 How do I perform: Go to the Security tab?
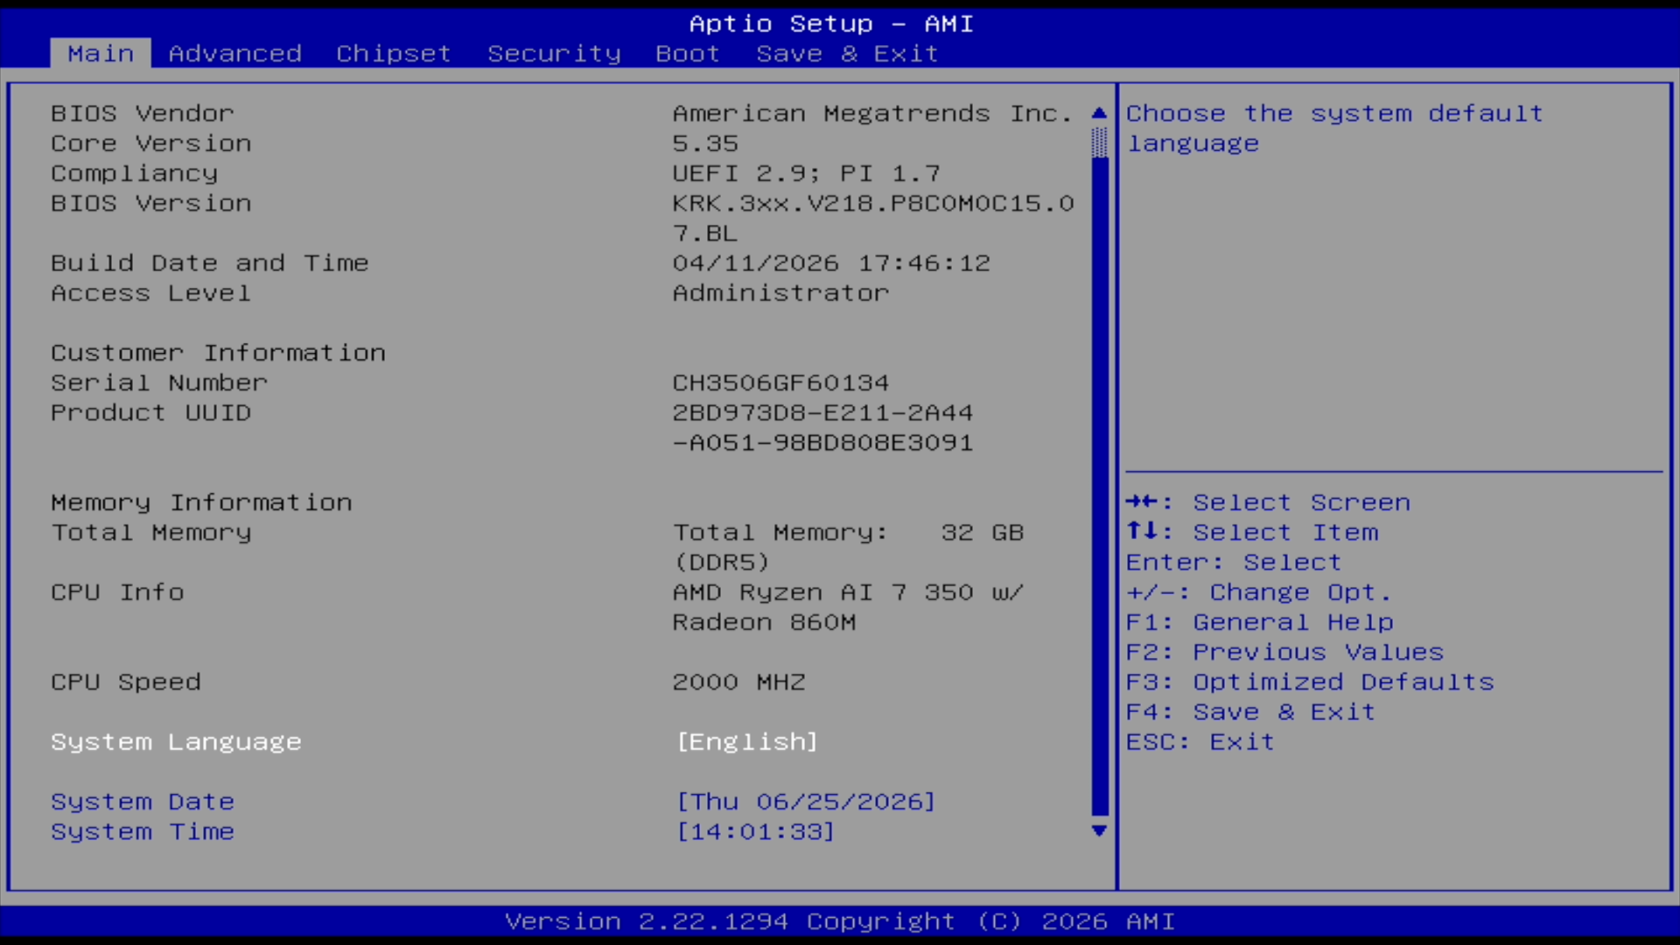click(554, 53)
